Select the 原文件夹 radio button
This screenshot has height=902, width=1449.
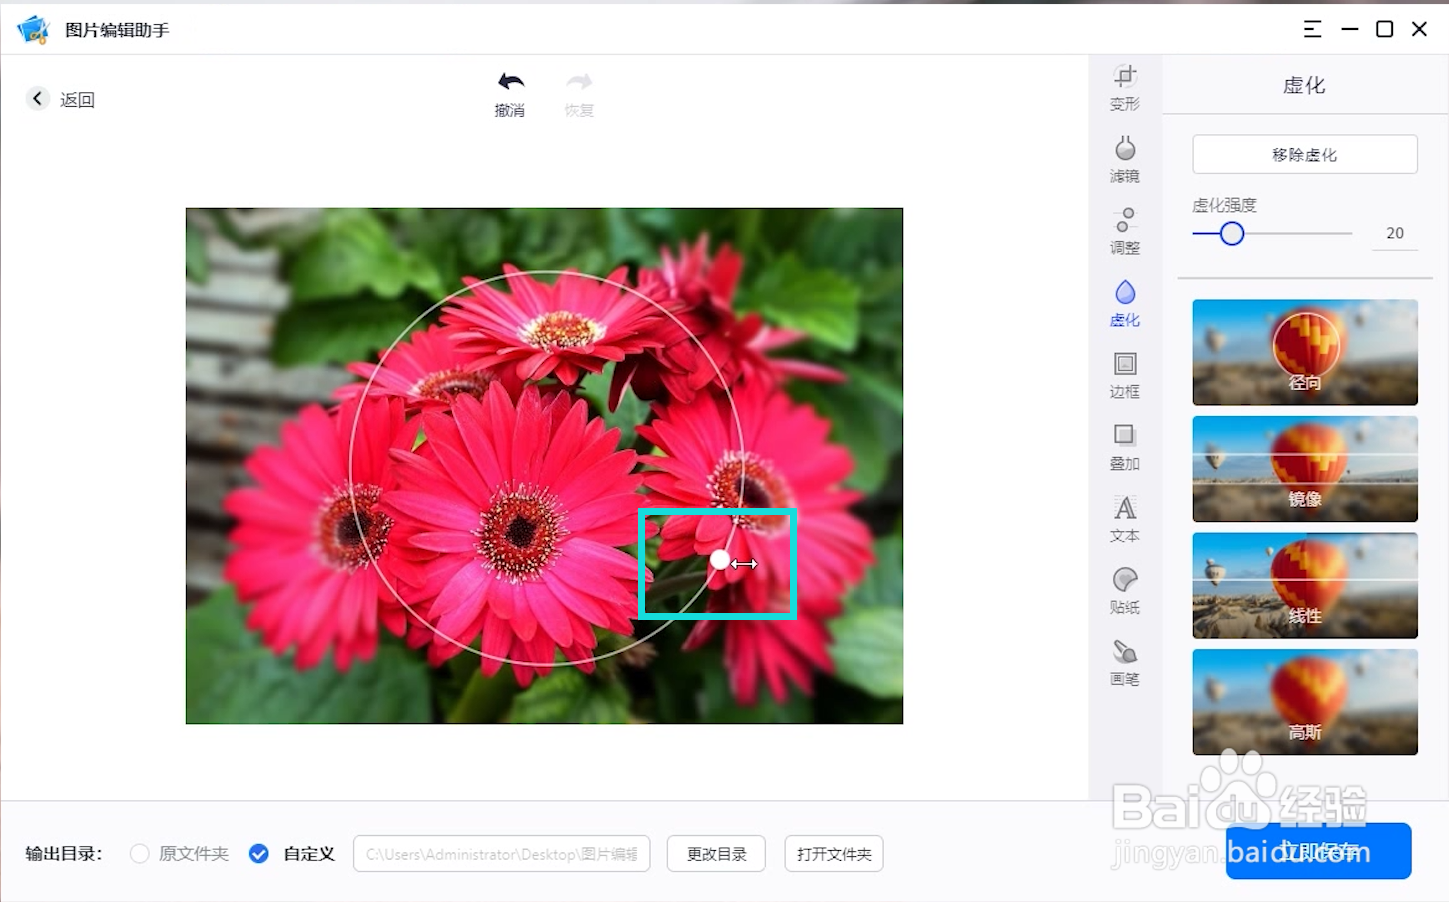coord(139,854)
